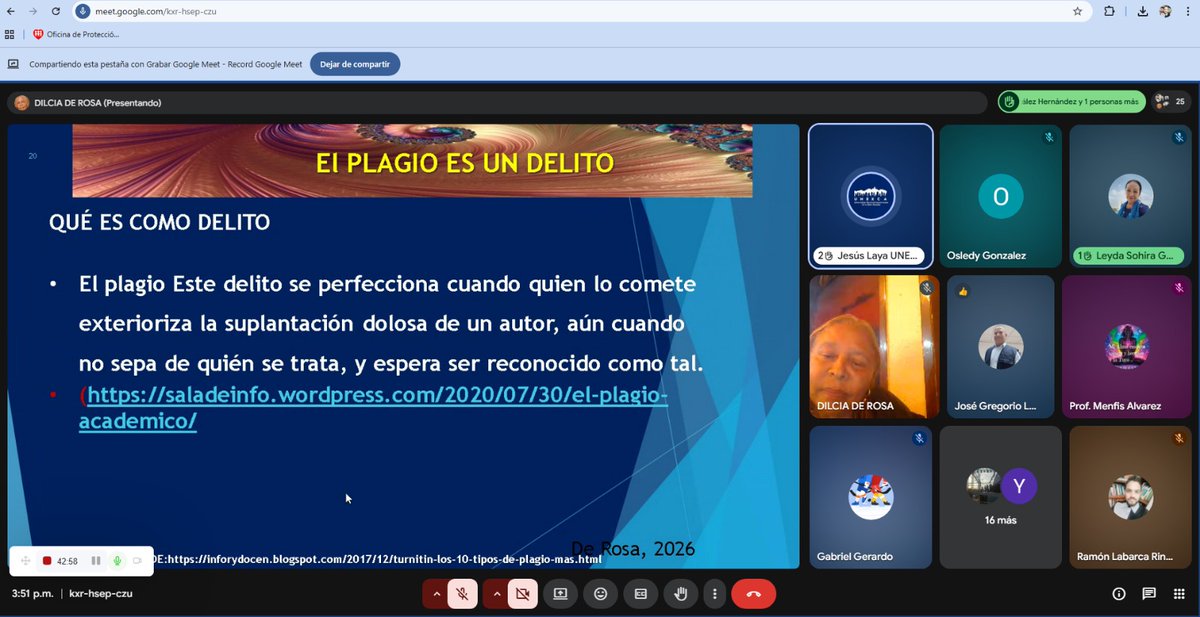Screen dimensions: 1200x617
Task: Turn on the camera
Action: pyautogui.click(x=523, y=593)
